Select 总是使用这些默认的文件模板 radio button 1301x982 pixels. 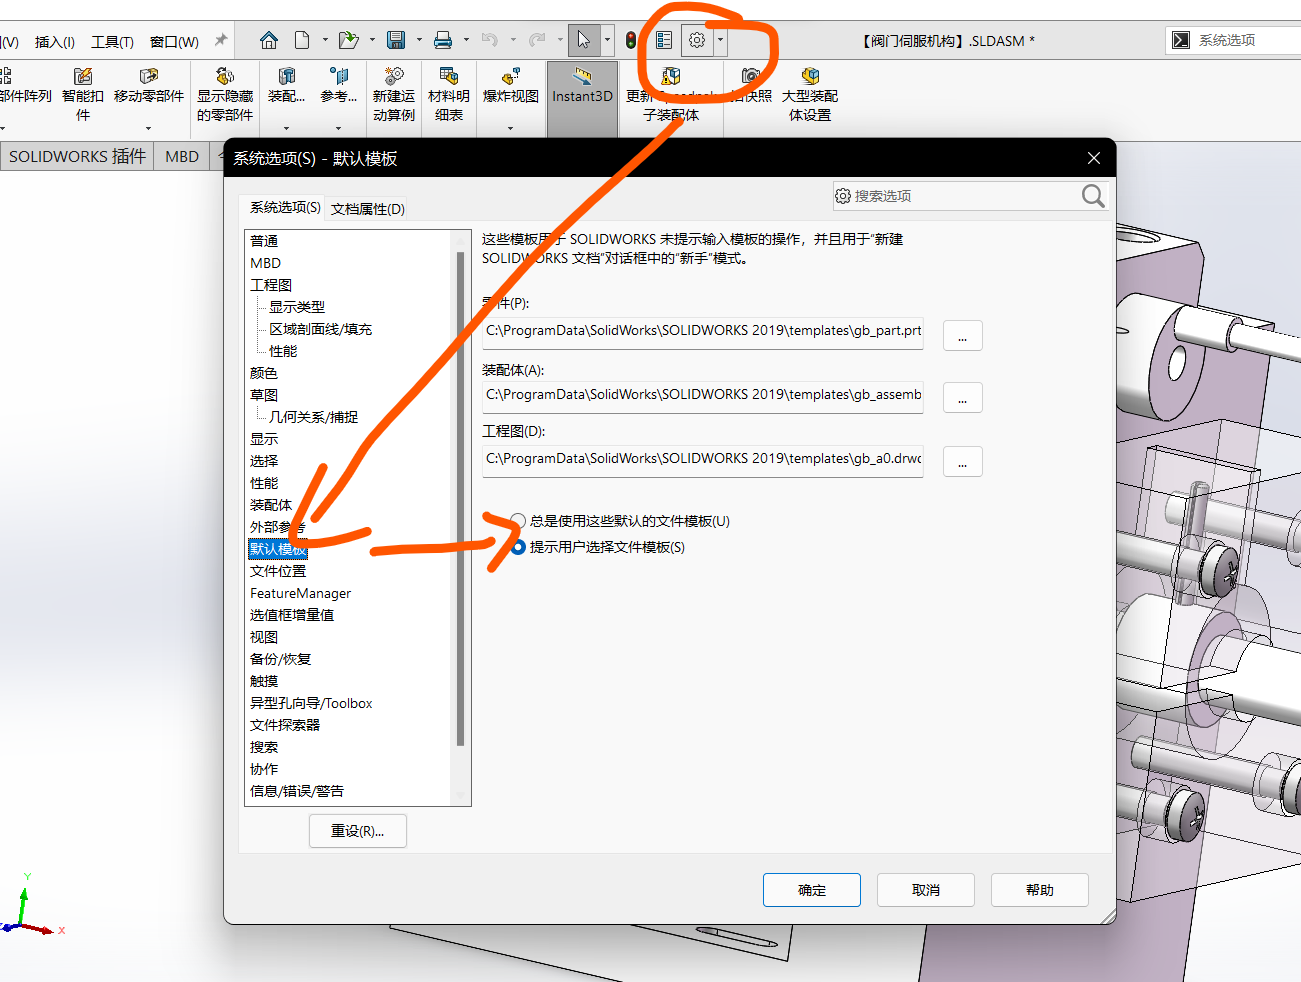[518, 521]
